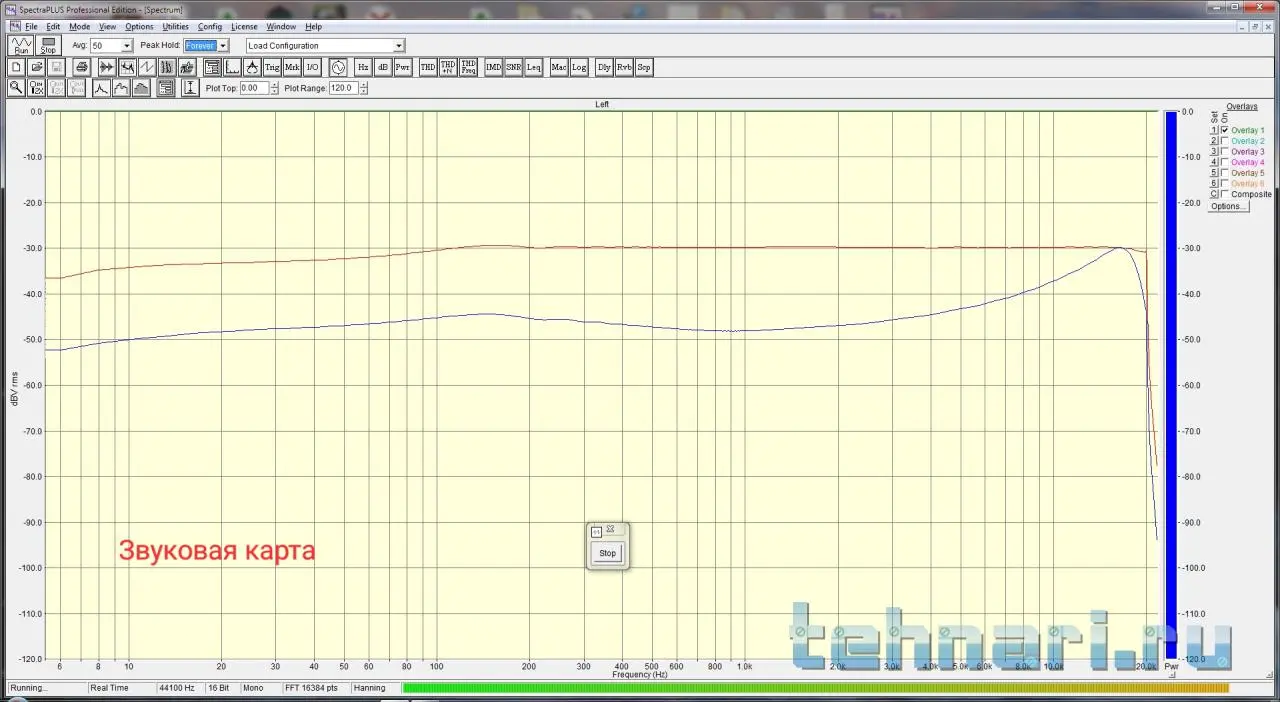Open the View menu
This screenshot has width=1280, height=702.
107,27
